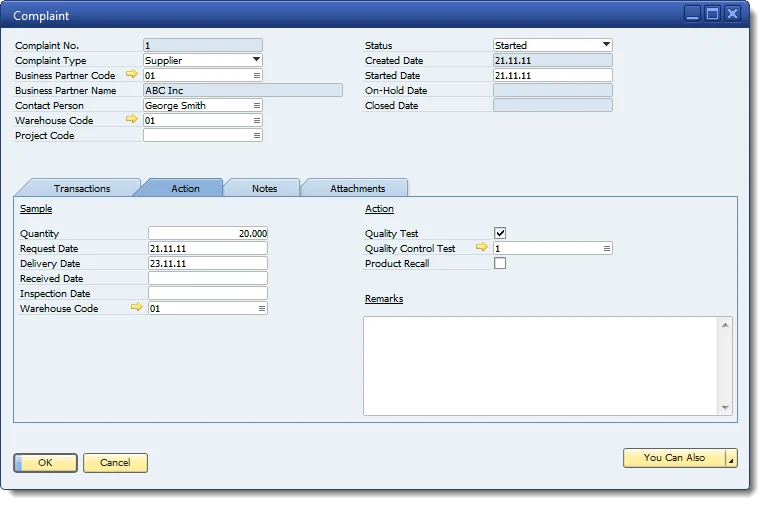Open Contact Person choose-from-list icon
The image size is (765, 505).
coord(257,106)
